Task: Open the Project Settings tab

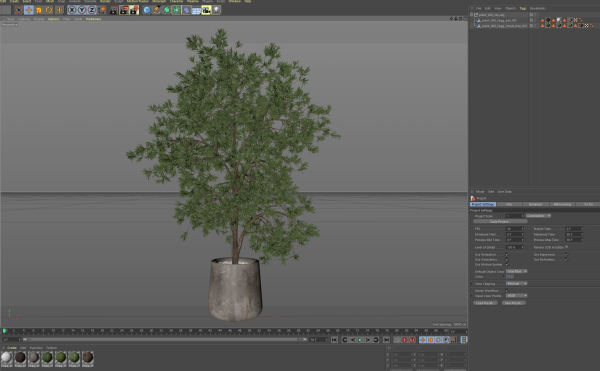Action: point(483,204)
